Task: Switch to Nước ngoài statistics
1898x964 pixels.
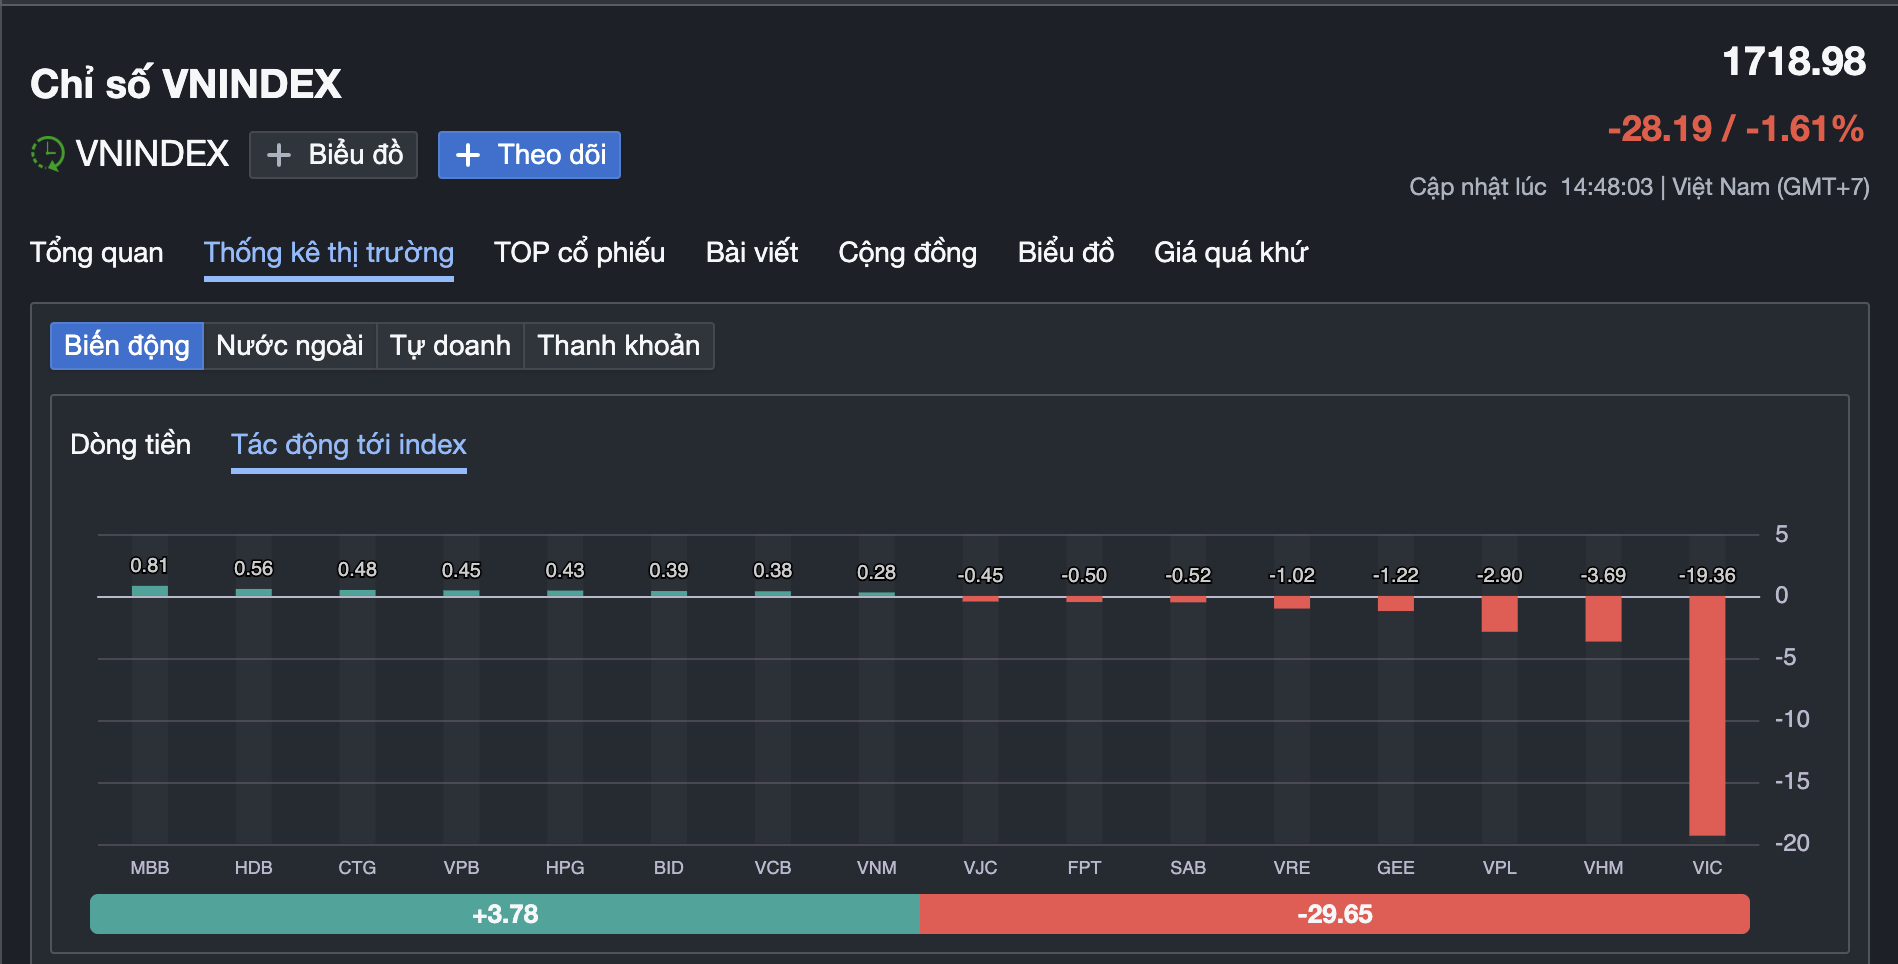Action: pyautogui.click(x=290, y=346)
